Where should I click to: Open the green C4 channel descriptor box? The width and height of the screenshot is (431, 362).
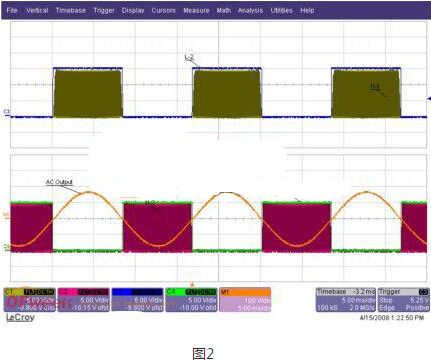(191, 300)
